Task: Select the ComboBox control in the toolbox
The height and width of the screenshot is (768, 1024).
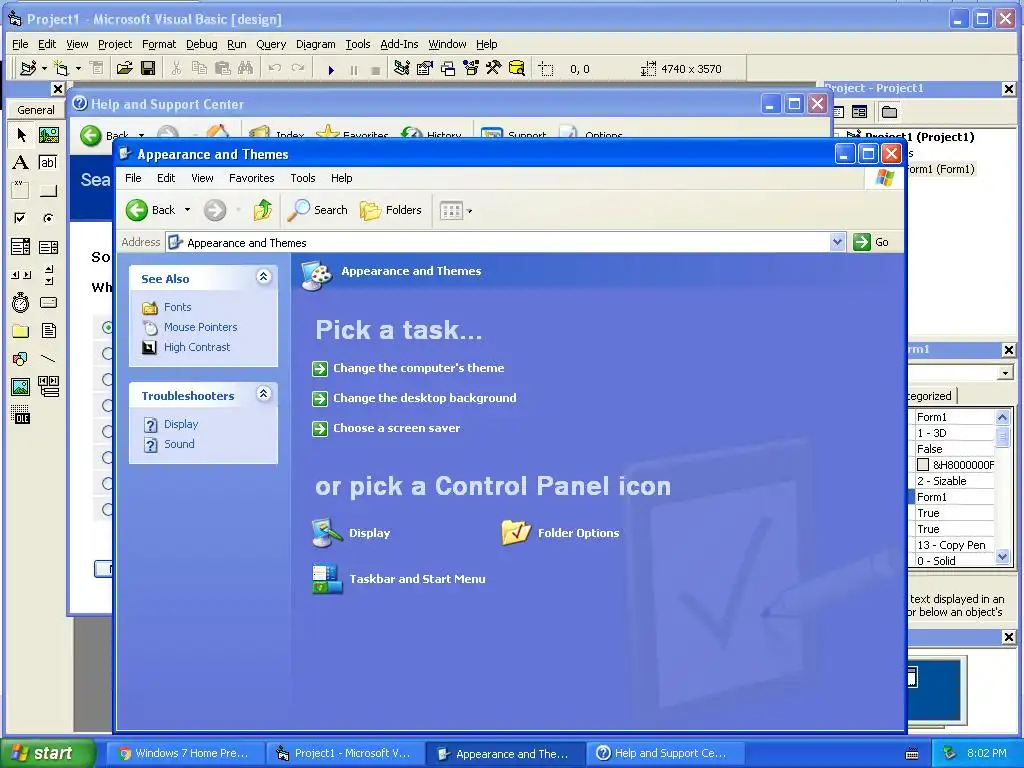Action: tap(21, 246)
